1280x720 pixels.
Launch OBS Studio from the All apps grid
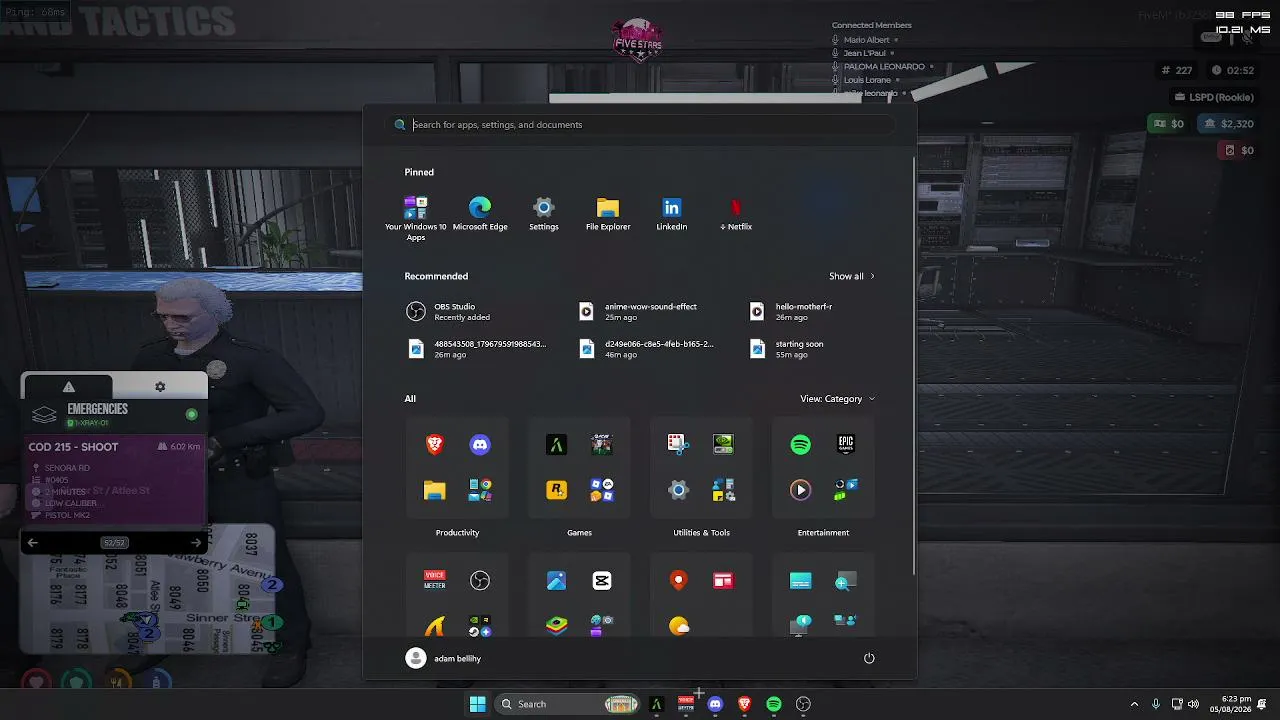481,581
